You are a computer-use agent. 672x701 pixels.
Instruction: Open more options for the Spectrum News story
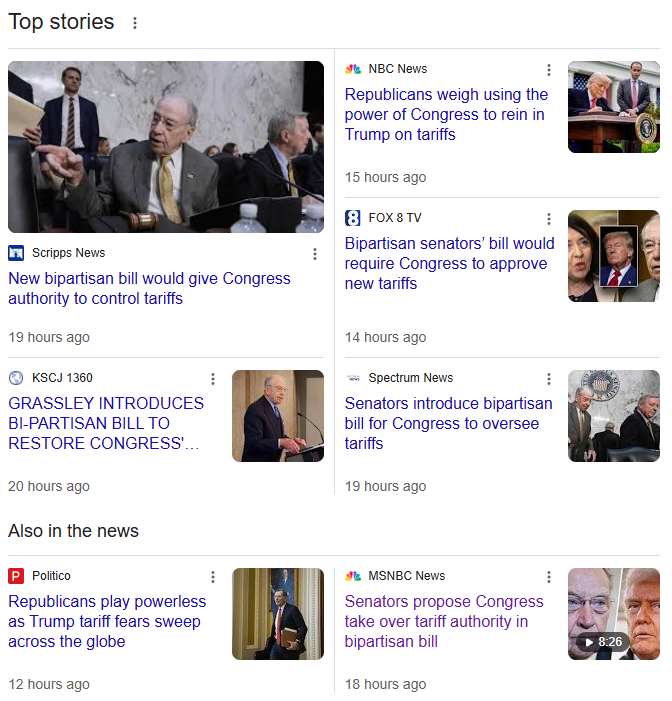(x=549, y=379)
